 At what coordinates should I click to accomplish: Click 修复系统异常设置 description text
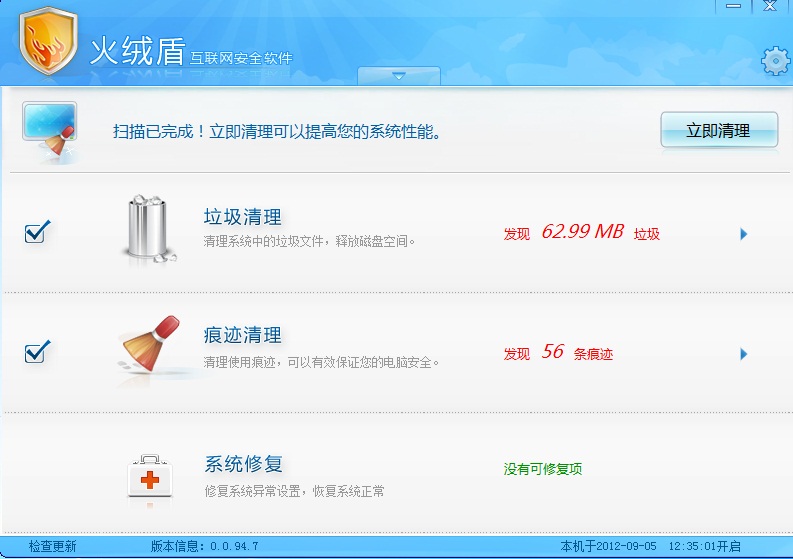coord(294,491)
